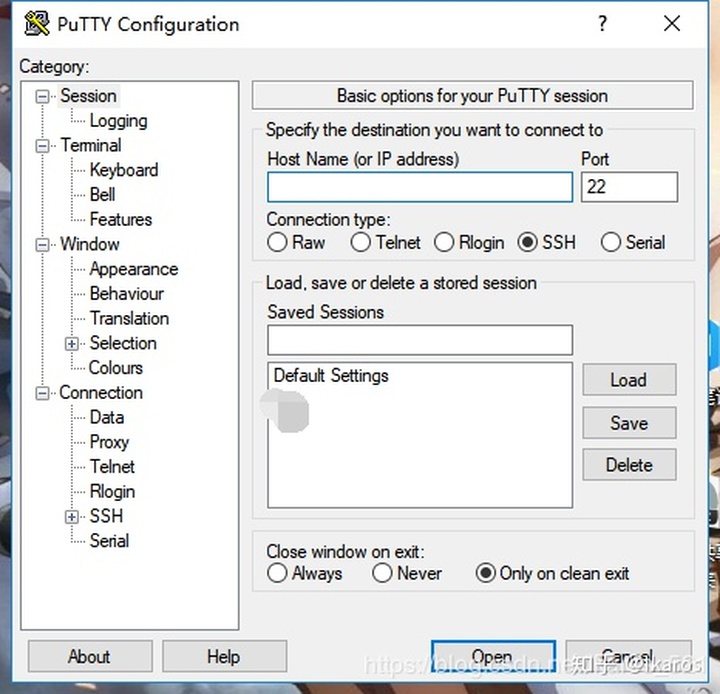Click the Save session button
Viewport: 720px width, 694px height.
pos(629,423)
